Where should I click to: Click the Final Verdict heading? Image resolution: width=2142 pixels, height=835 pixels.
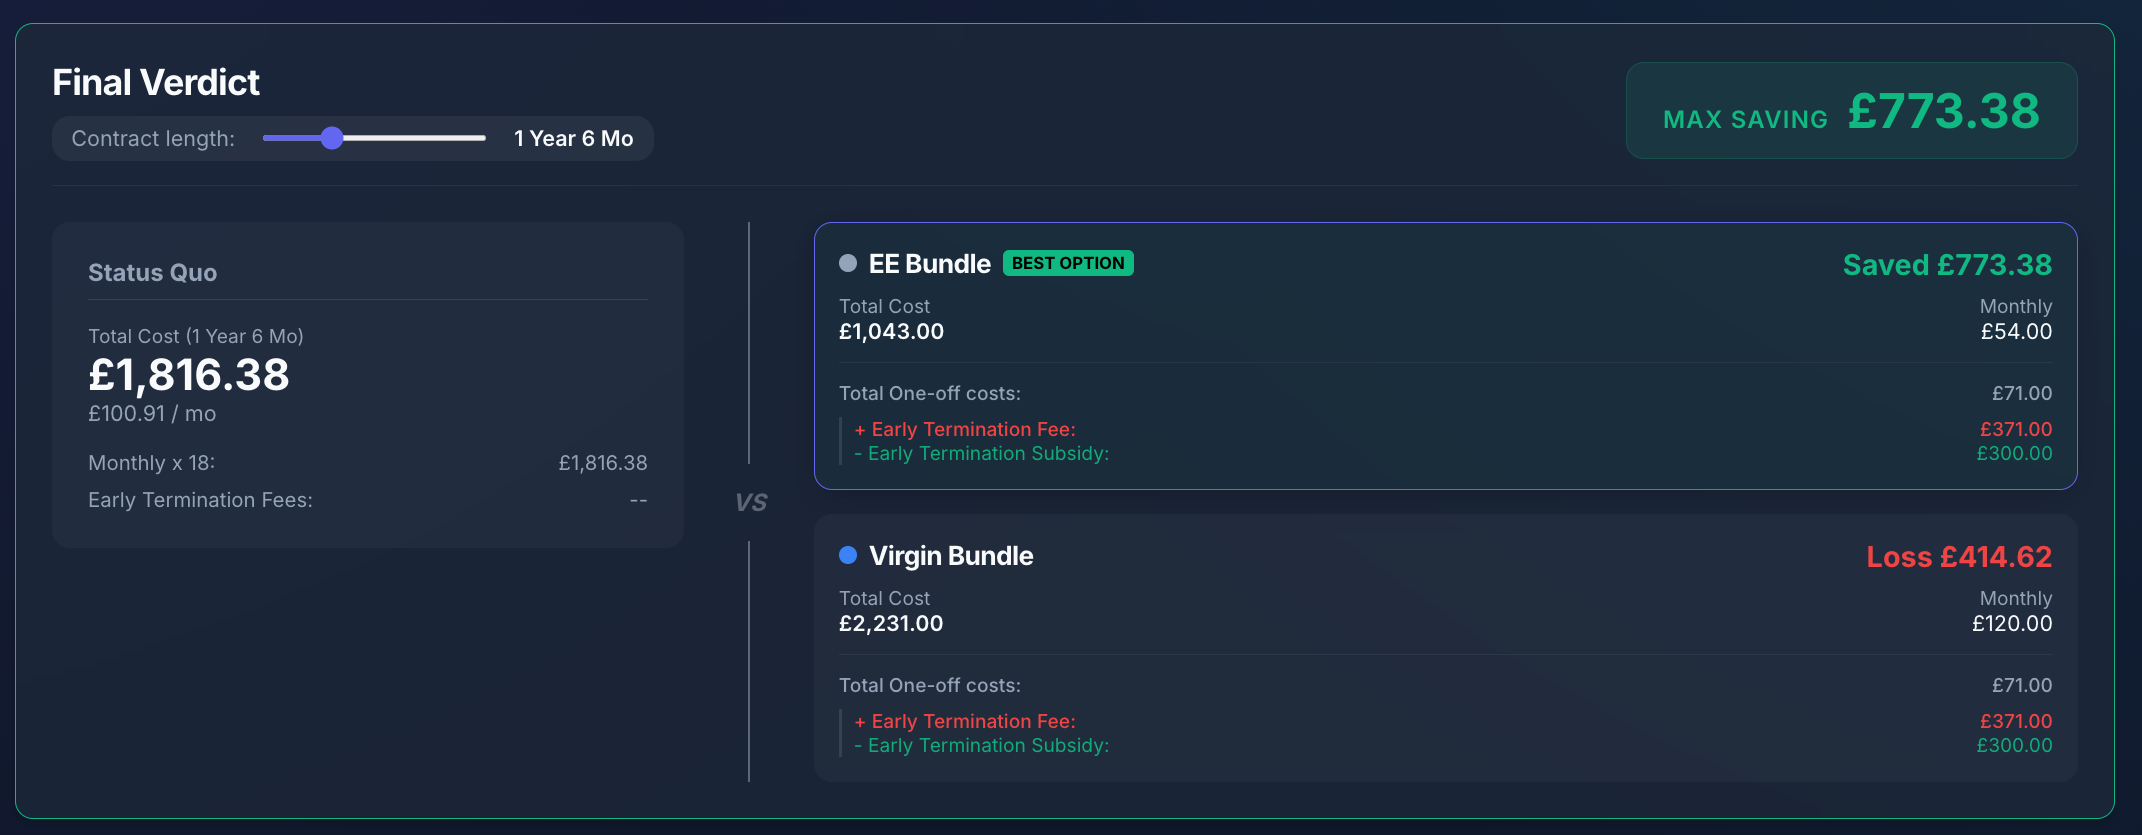156,82
